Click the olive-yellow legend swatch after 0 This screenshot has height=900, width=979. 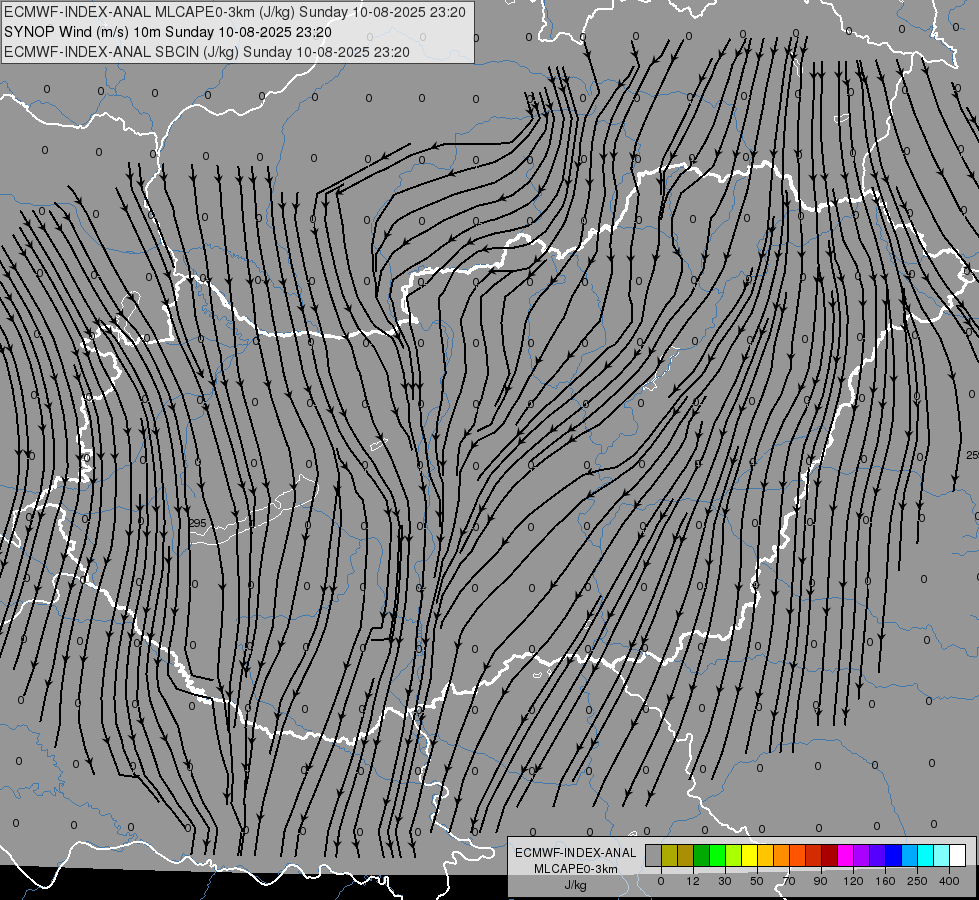pos(669,856)
